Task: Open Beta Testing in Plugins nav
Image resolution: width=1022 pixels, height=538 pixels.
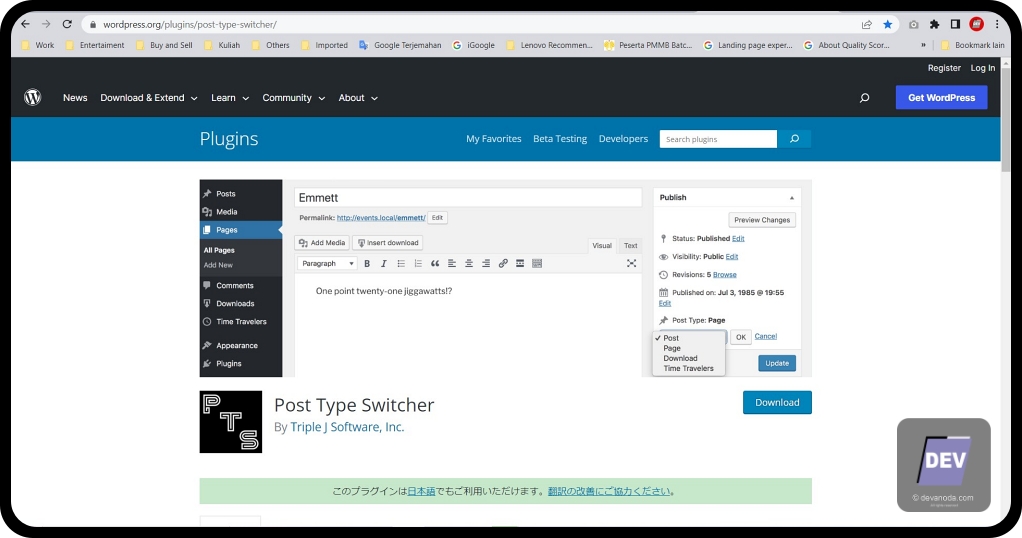Action: tap(560, 139)
